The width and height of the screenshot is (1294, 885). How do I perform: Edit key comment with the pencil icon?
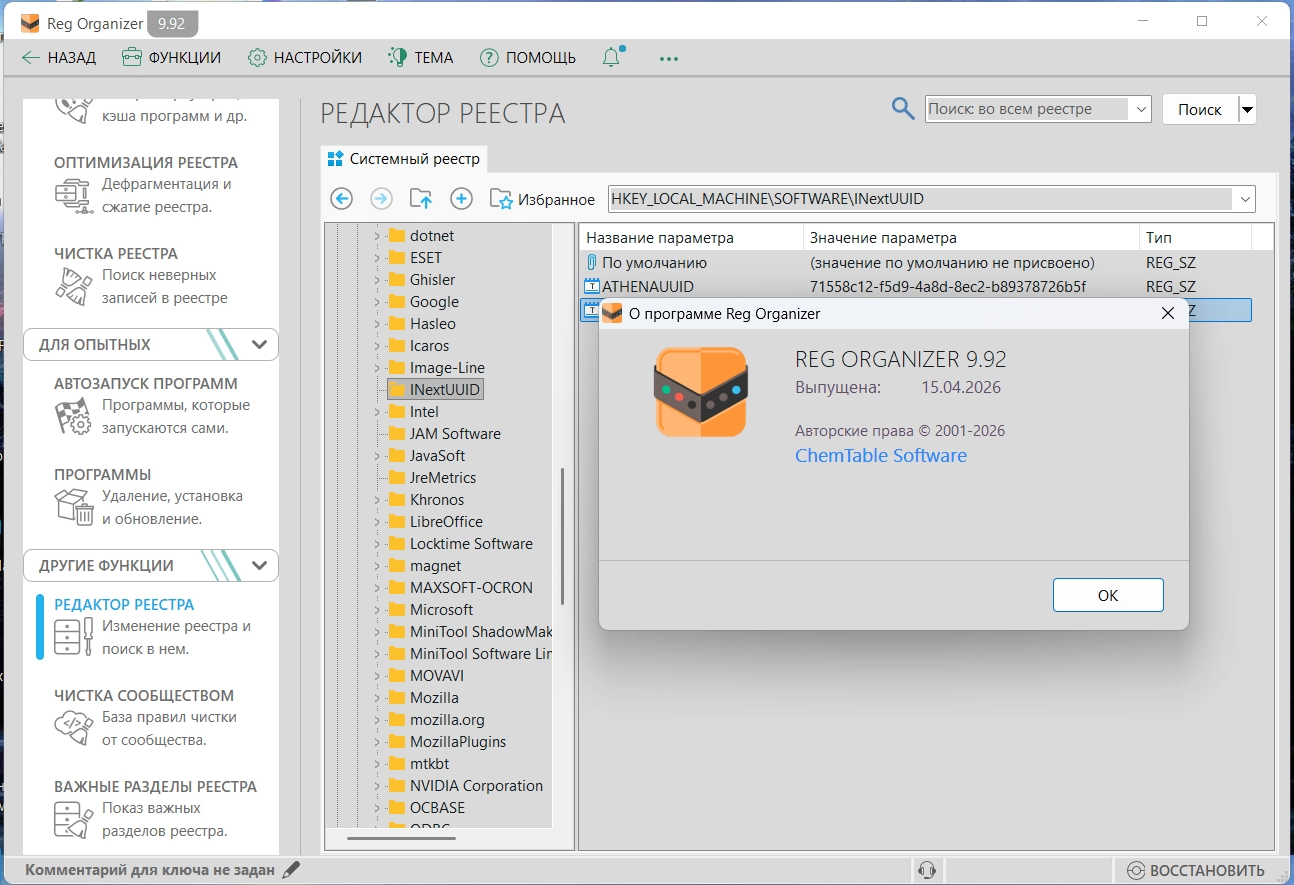click(291, 870)
